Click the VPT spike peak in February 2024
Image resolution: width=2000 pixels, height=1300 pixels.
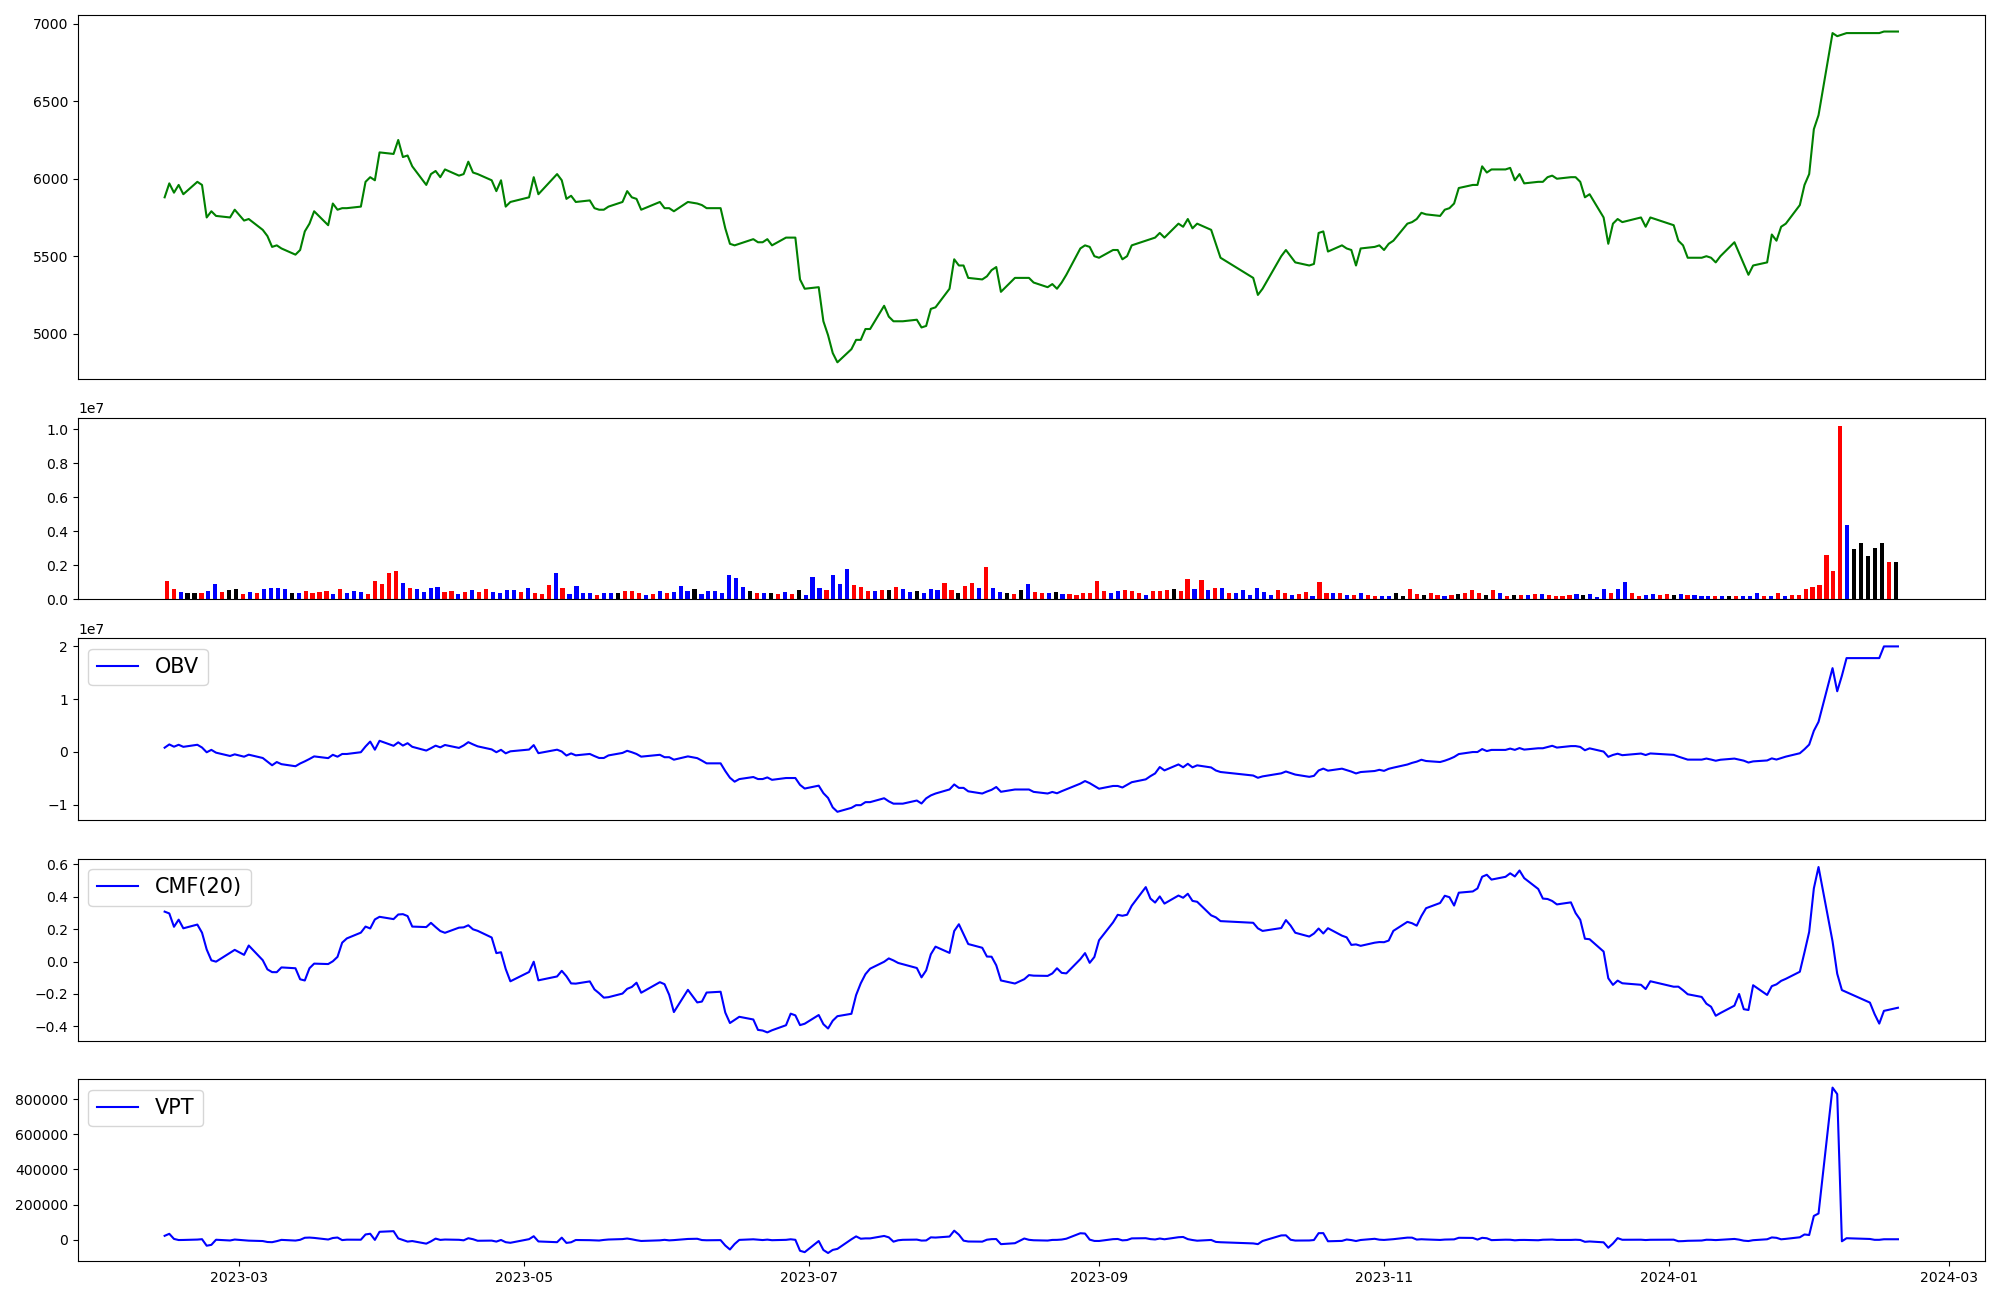[1832, 1088]
